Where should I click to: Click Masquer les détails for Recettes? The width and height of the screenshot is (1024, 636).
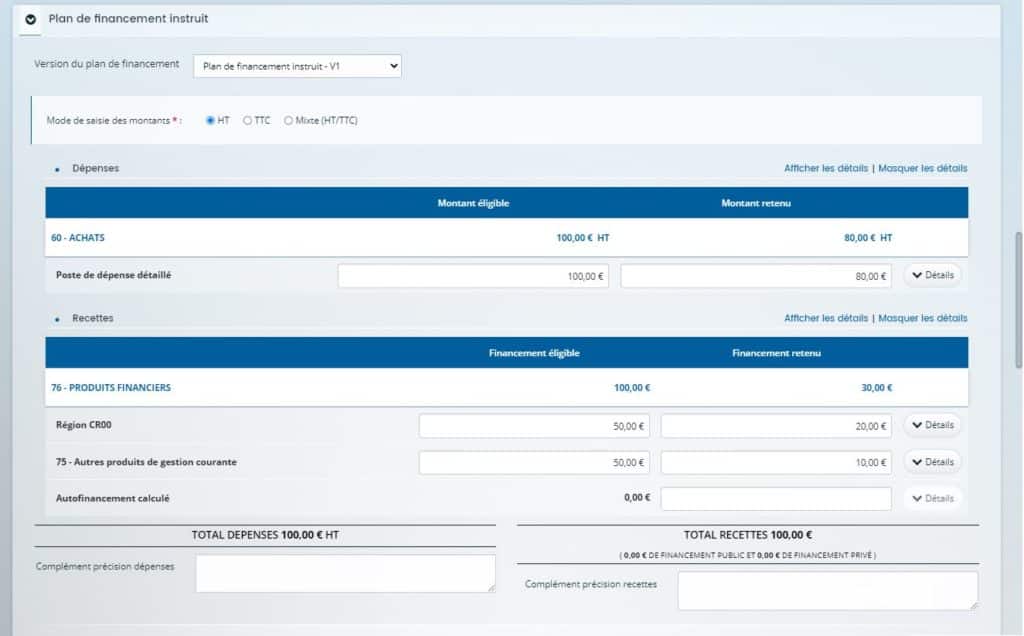click(x=923, y=318)
